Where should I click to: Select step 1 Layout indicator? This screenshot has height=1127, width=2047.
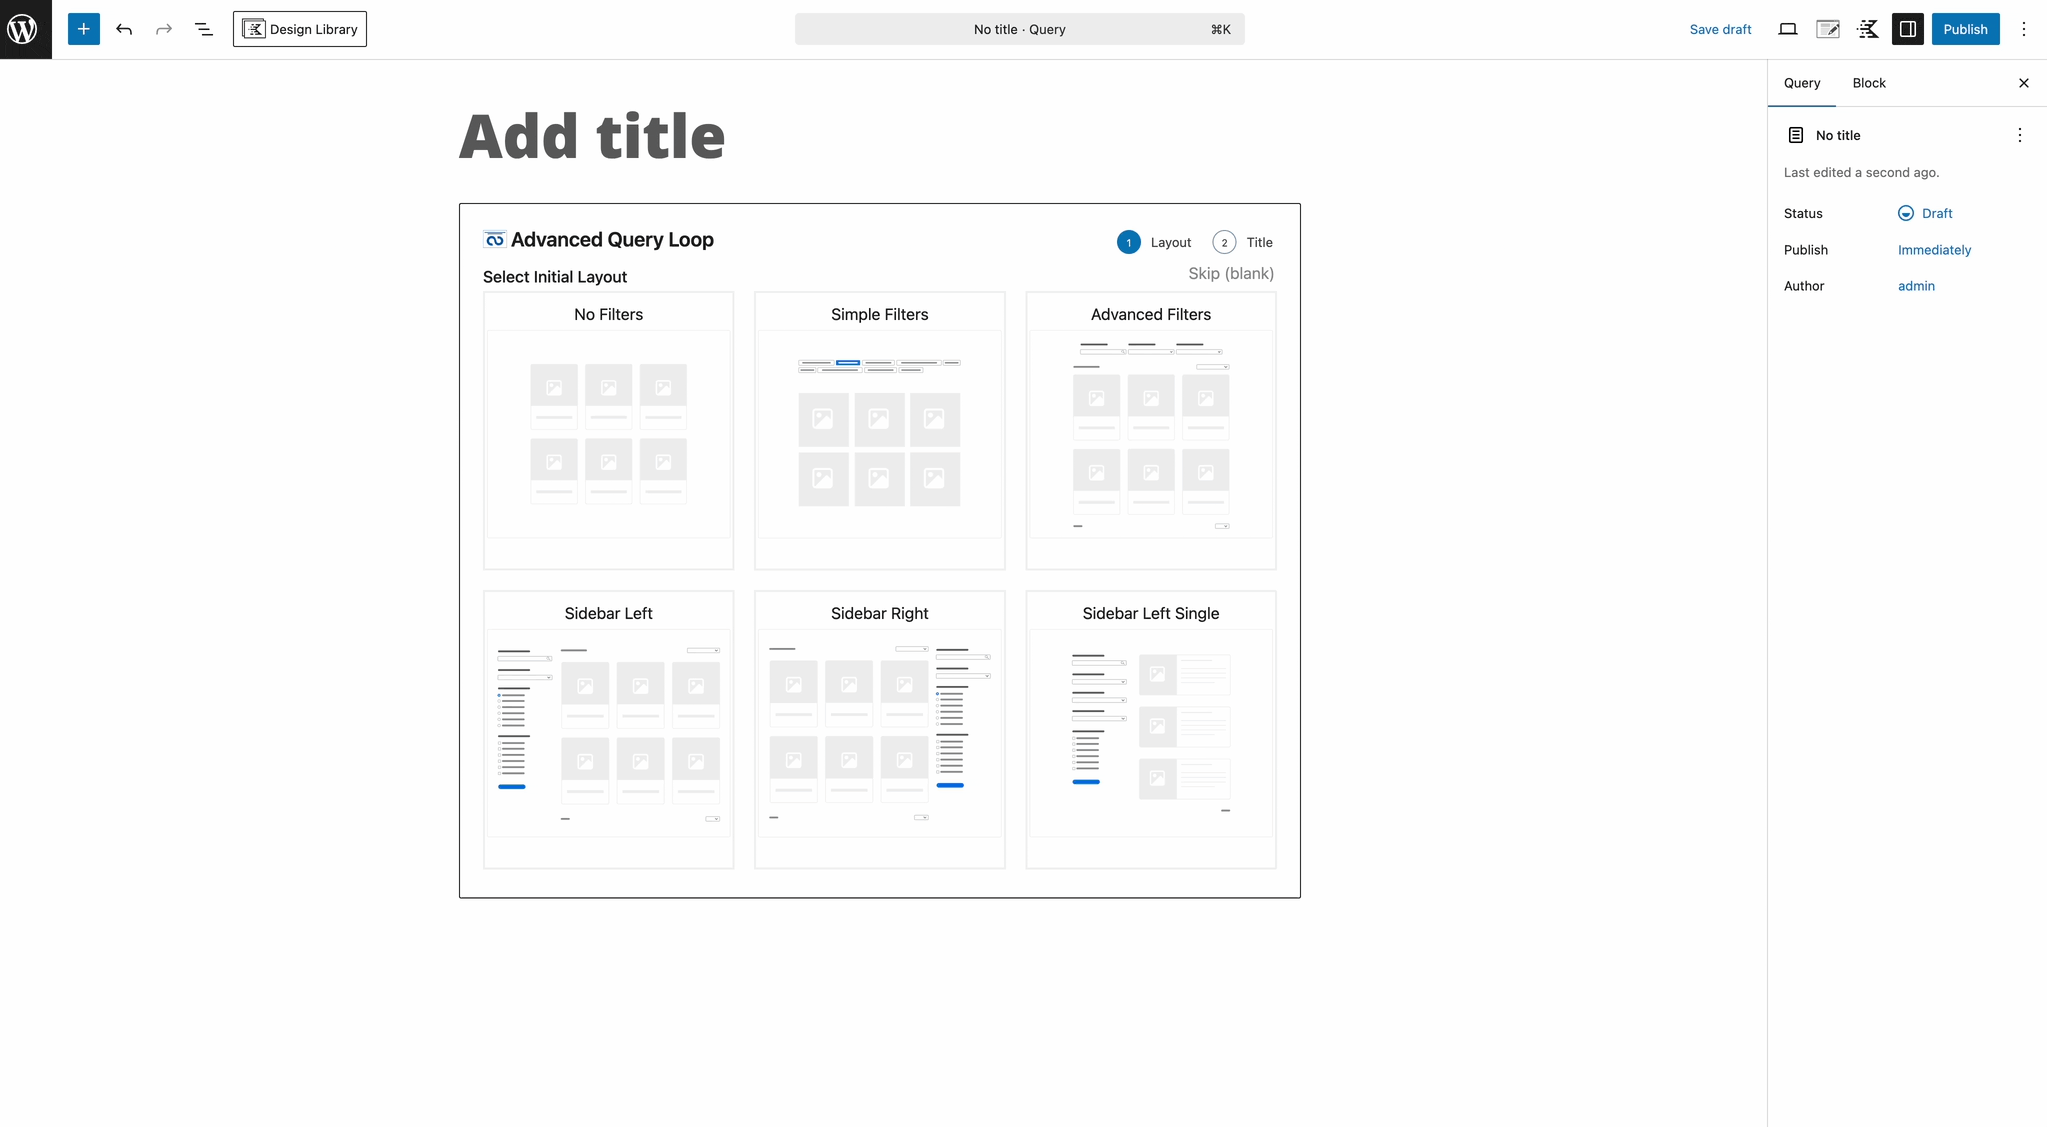(x=1129, y=242)
